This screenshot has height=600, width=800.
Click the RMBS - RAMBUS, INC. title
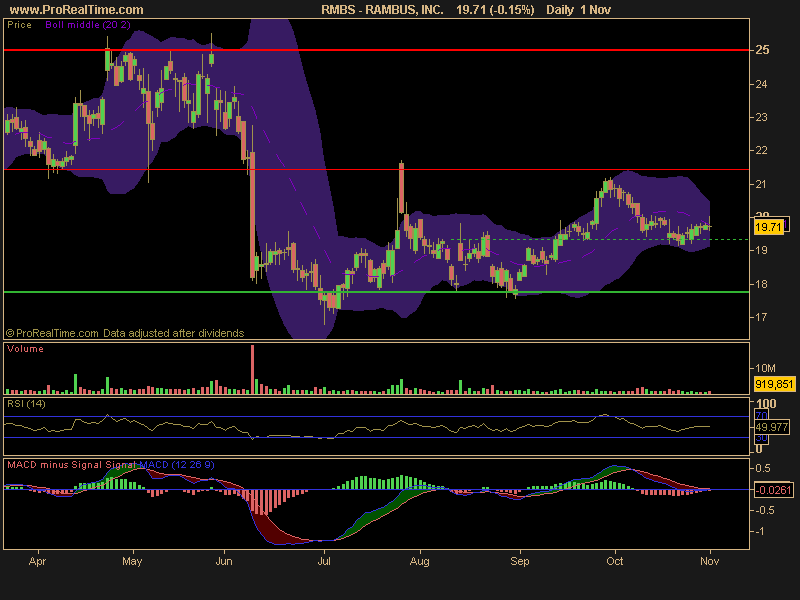pyautogui.click(x=382, y=10)
